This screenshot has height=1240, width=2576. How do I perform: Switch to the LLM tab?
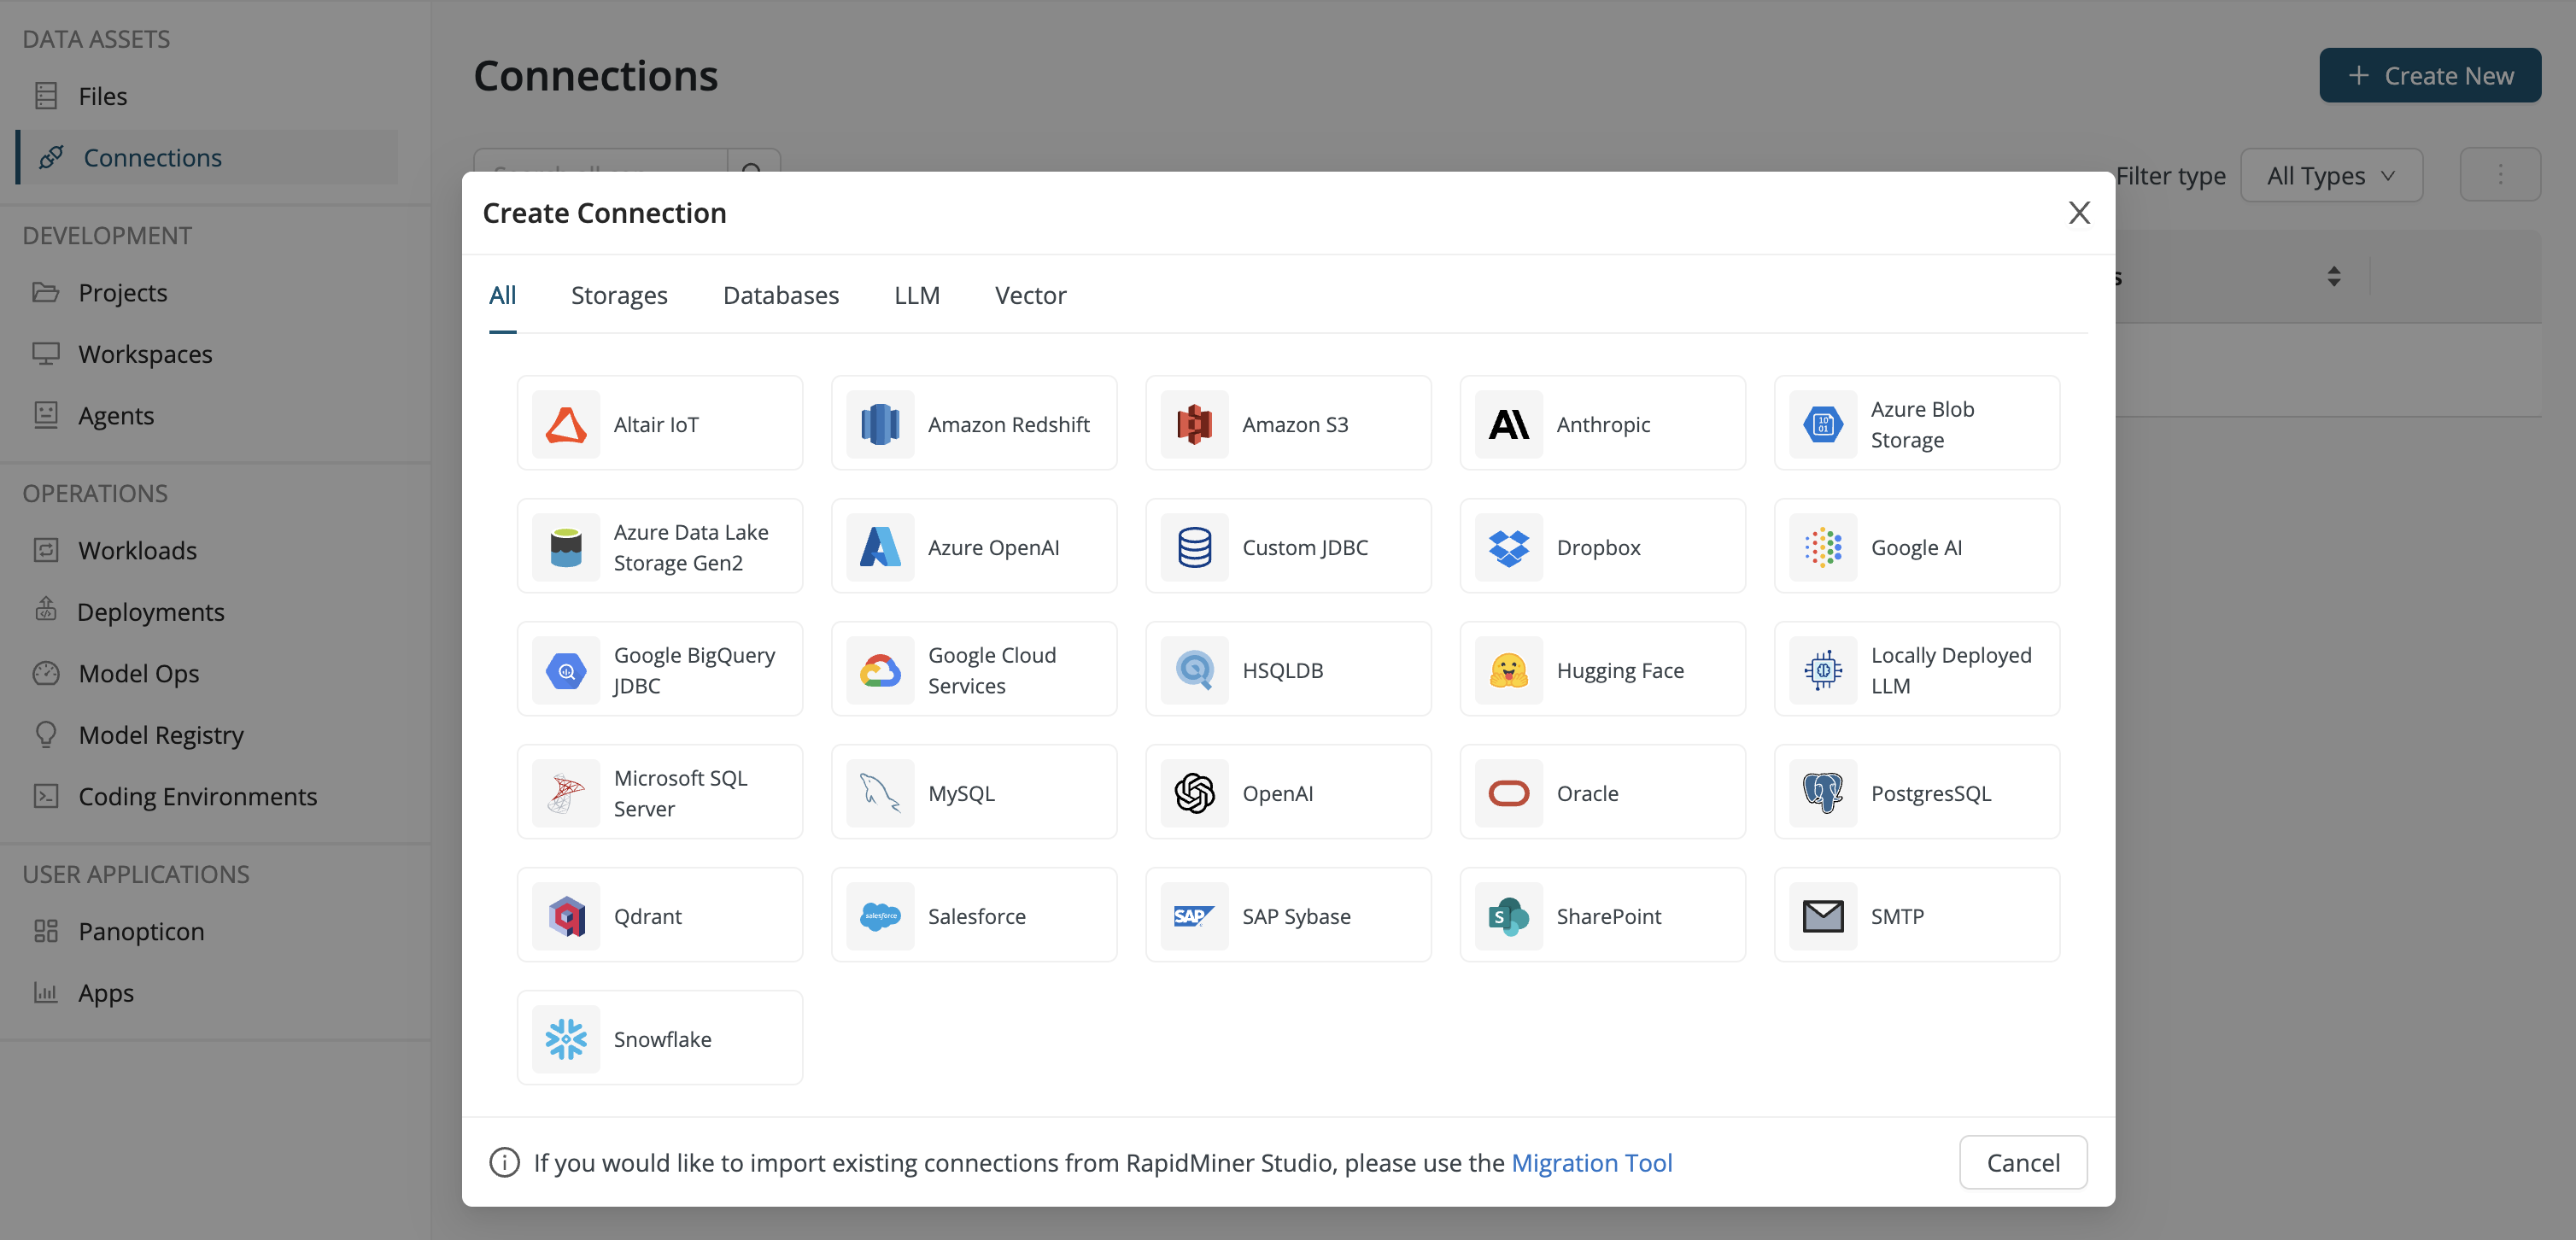[x=916, y=295]
